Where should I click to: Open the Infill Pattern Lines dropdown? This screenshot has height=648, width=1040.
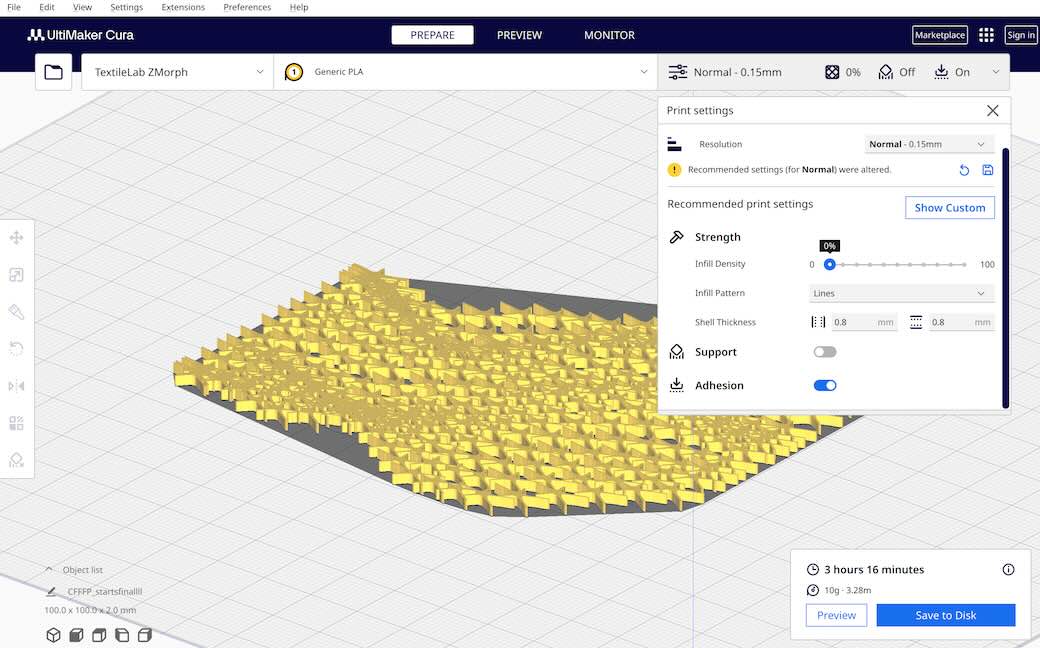coord(901,293)
